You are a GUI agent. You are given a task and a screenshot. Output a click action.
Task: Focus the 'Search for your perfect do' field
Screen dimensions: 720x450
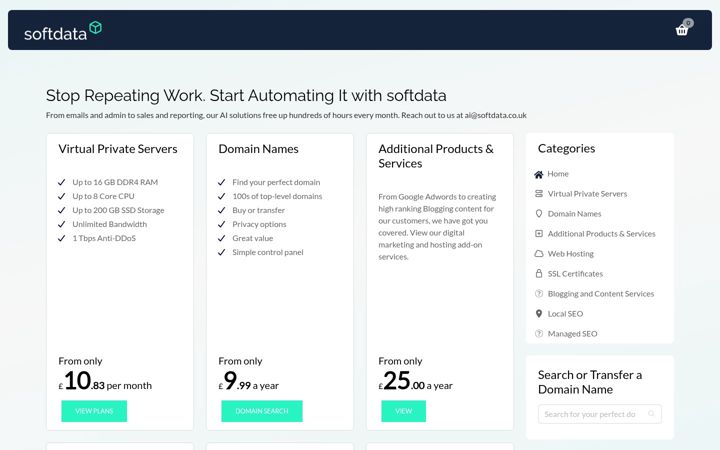600,414
